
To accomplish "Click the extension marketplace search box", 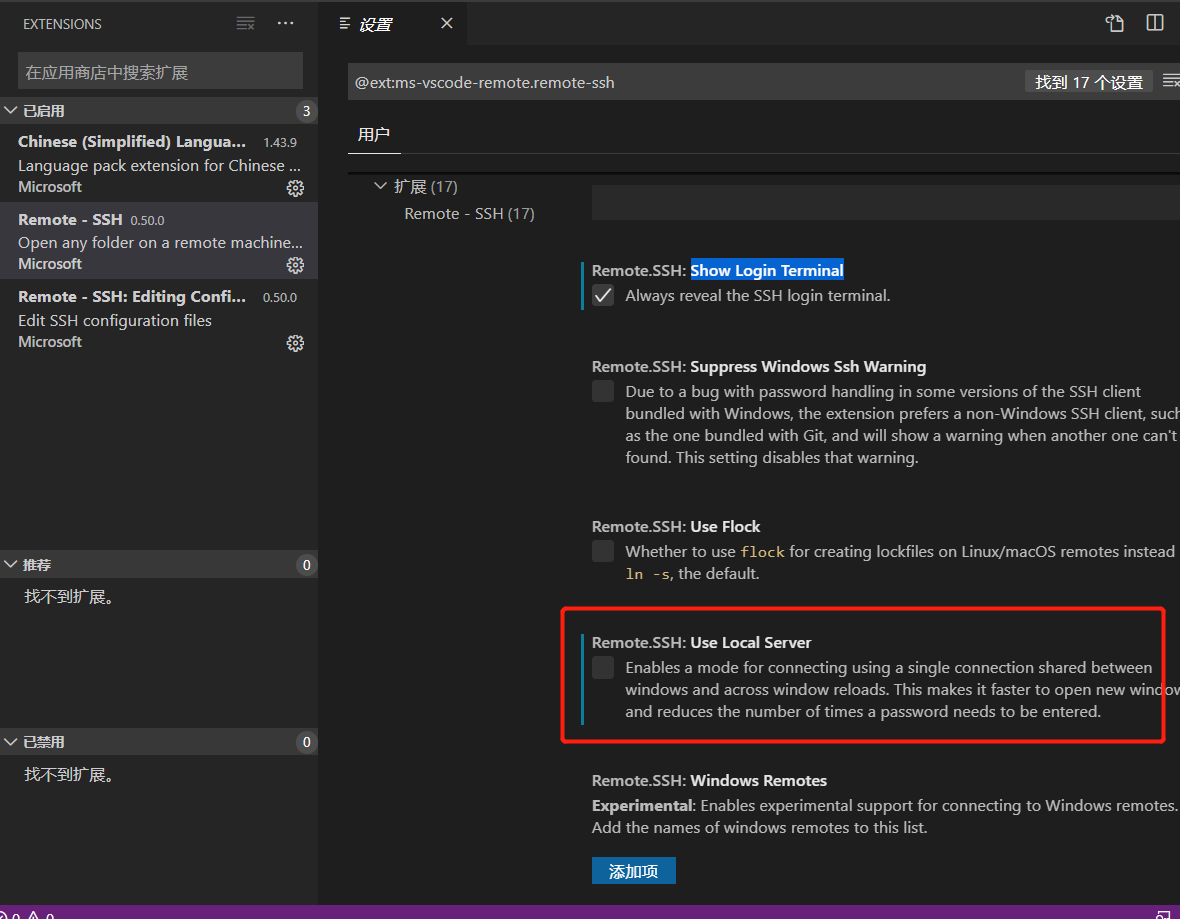I will tap(160, 72).
